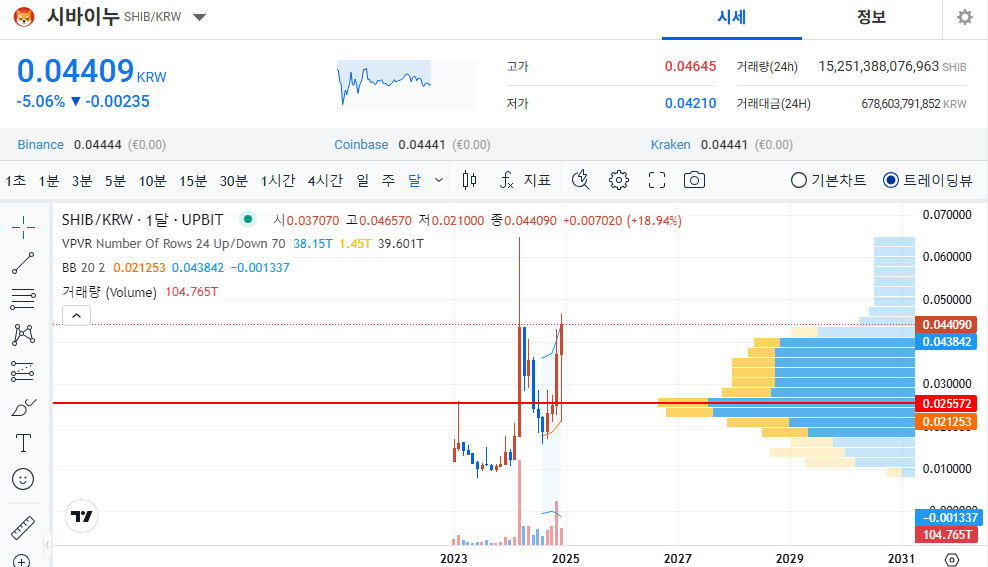The height and width of the screenshot is (567, 988).
Task: Select the 3분 timeframe
Action: [82, 181]
